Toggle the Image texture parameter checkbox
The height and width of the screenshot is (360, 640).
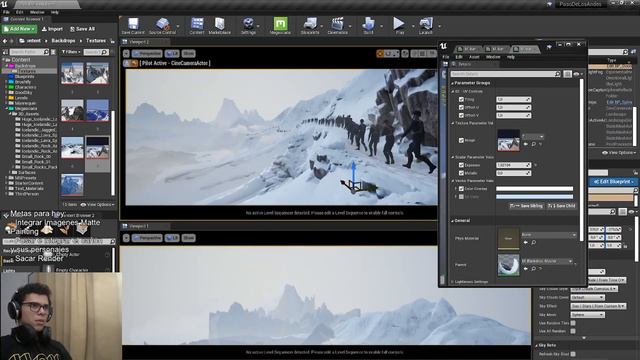[461, 140]
